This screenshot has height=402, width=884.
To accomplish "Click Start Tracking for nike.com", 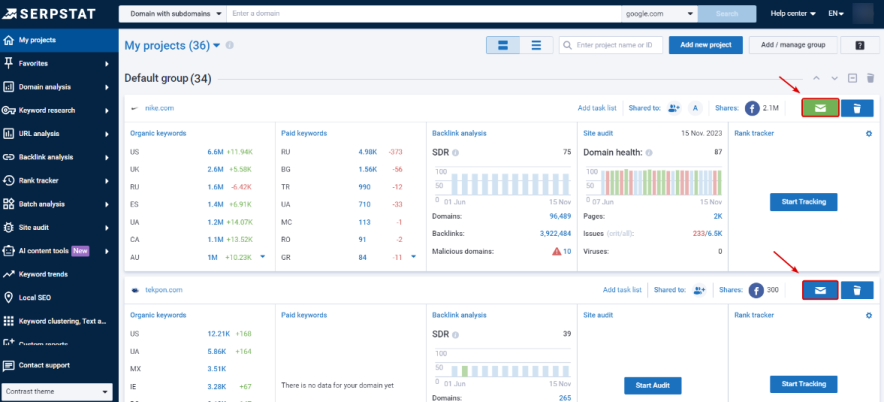I will coord(803,202).
